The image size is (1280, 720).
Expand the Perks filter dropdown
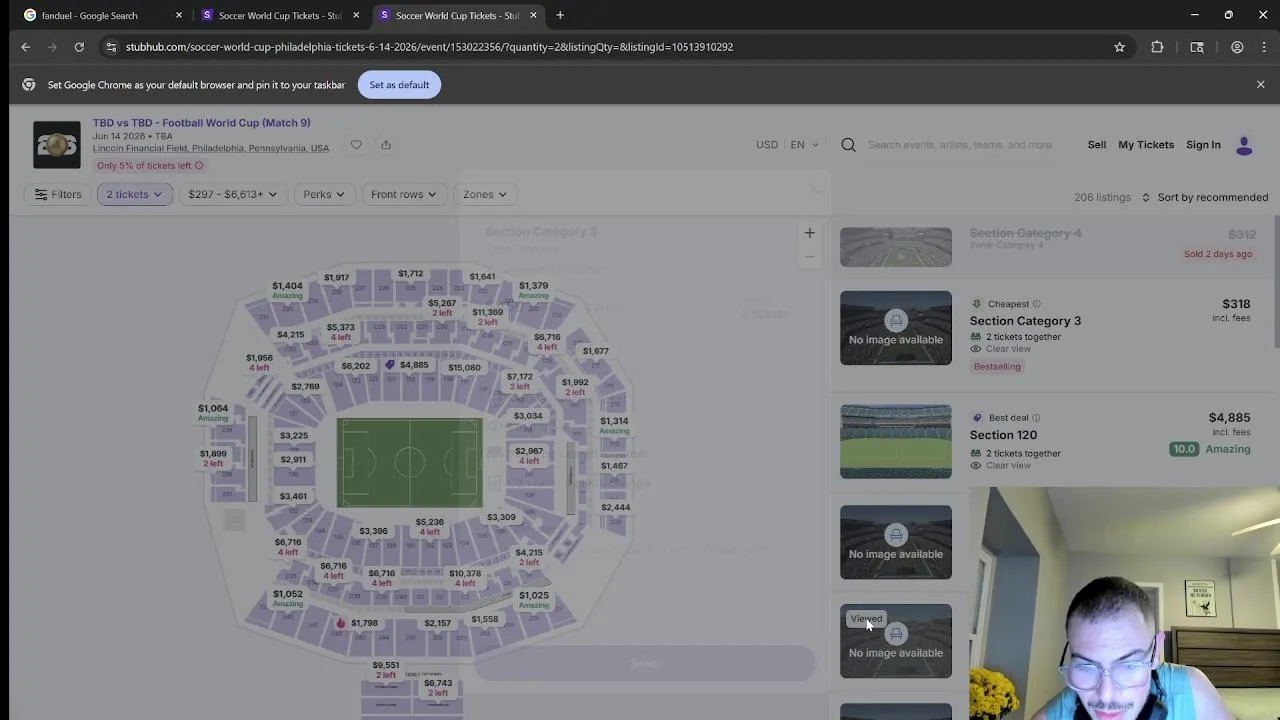[324, 194]
